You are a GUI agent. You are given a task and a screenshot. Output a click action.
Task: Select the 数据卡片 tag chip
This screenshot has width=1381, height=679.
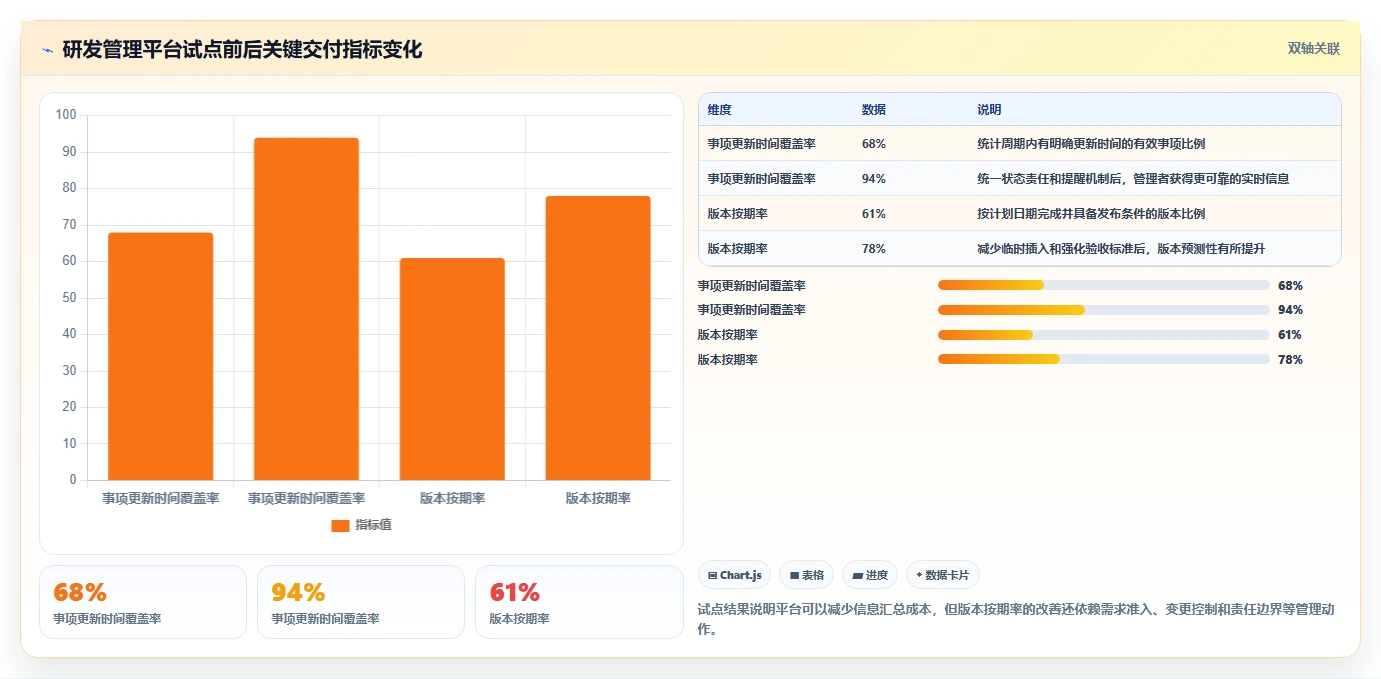[x=943, y=575]
